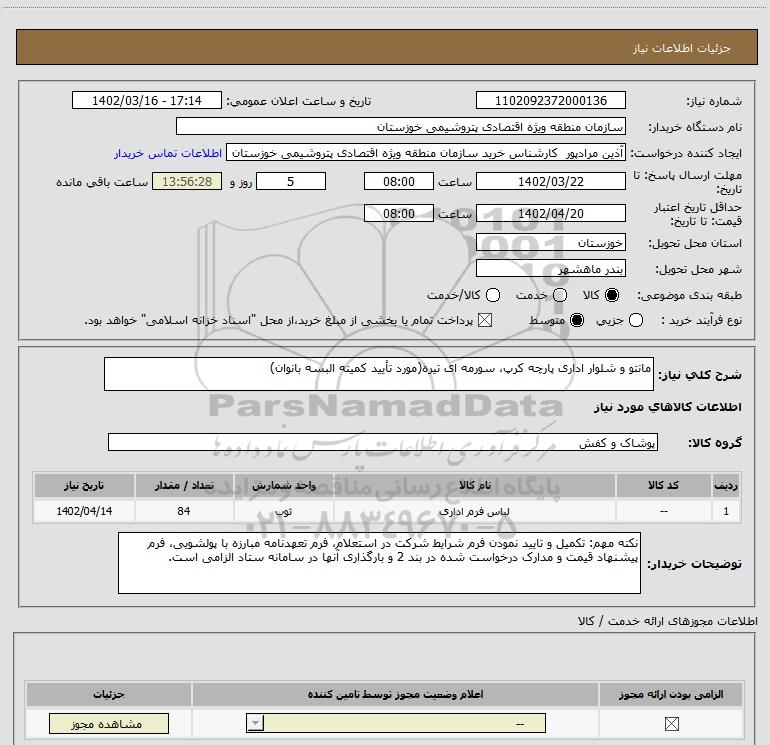Select the خدمت radio button
This screenshot has width=770, height=745.
[559, 295]
